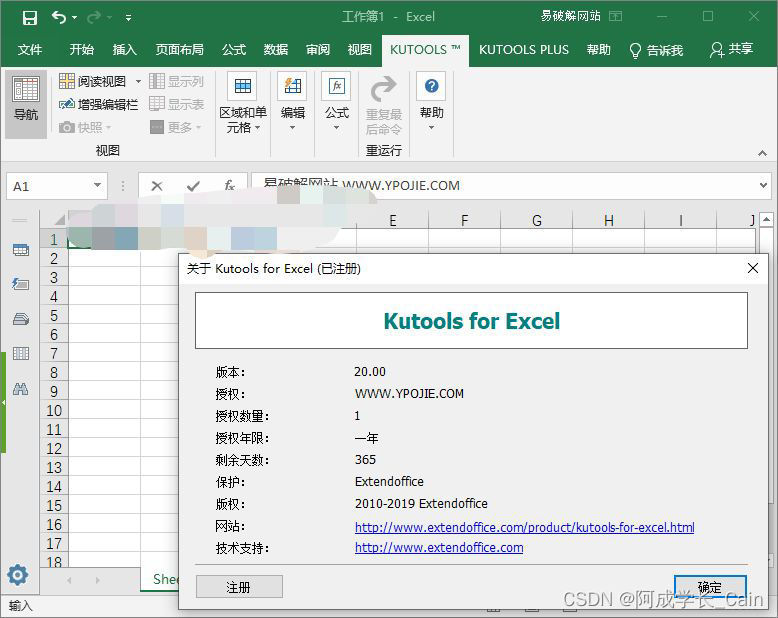The image size is (778, 618).
Task: Open Find and Replace binoculars icon
Action: pos(21,389)
